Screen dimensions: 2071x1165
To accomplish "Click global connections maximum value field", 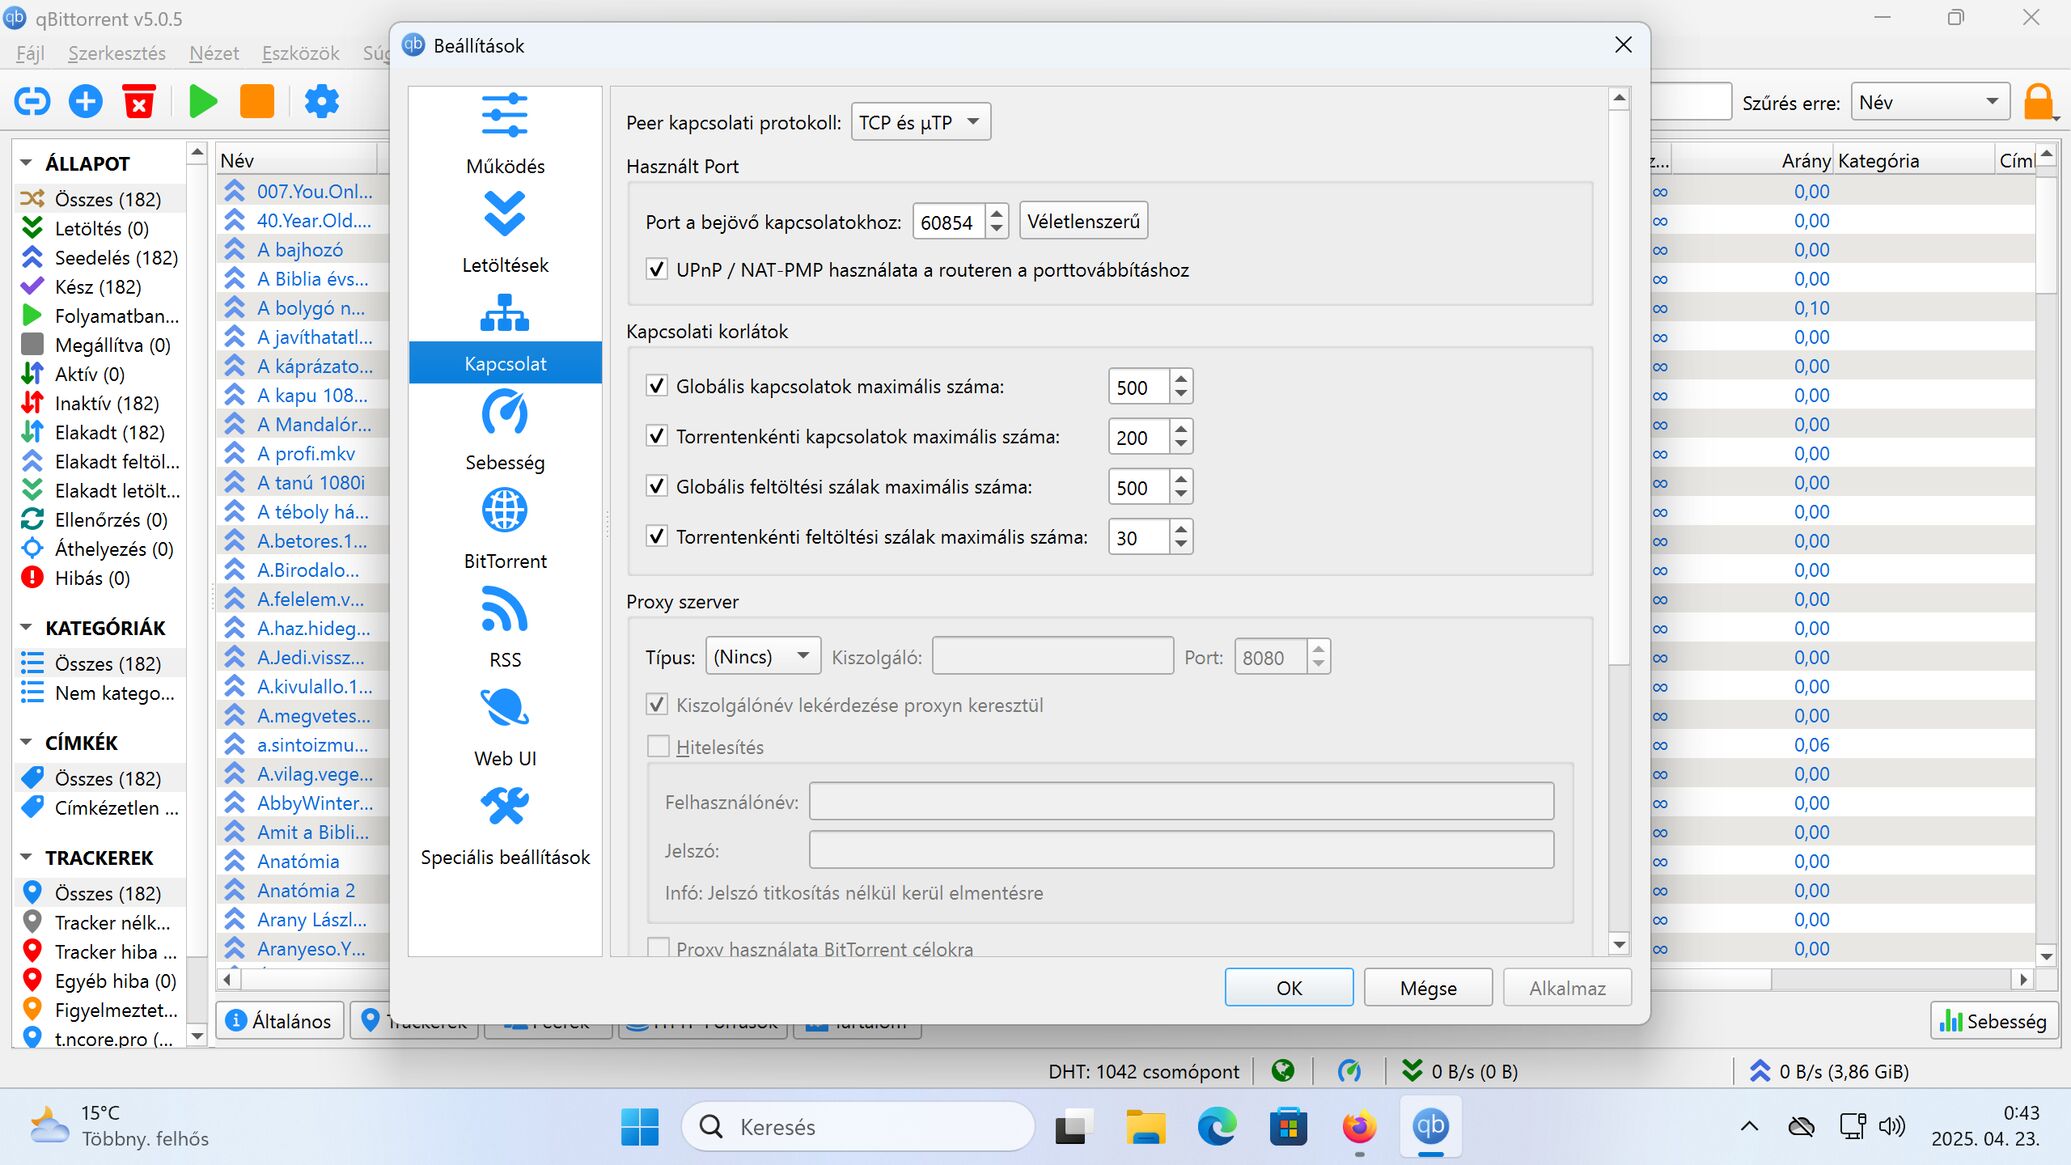I will coord(1139,387).
